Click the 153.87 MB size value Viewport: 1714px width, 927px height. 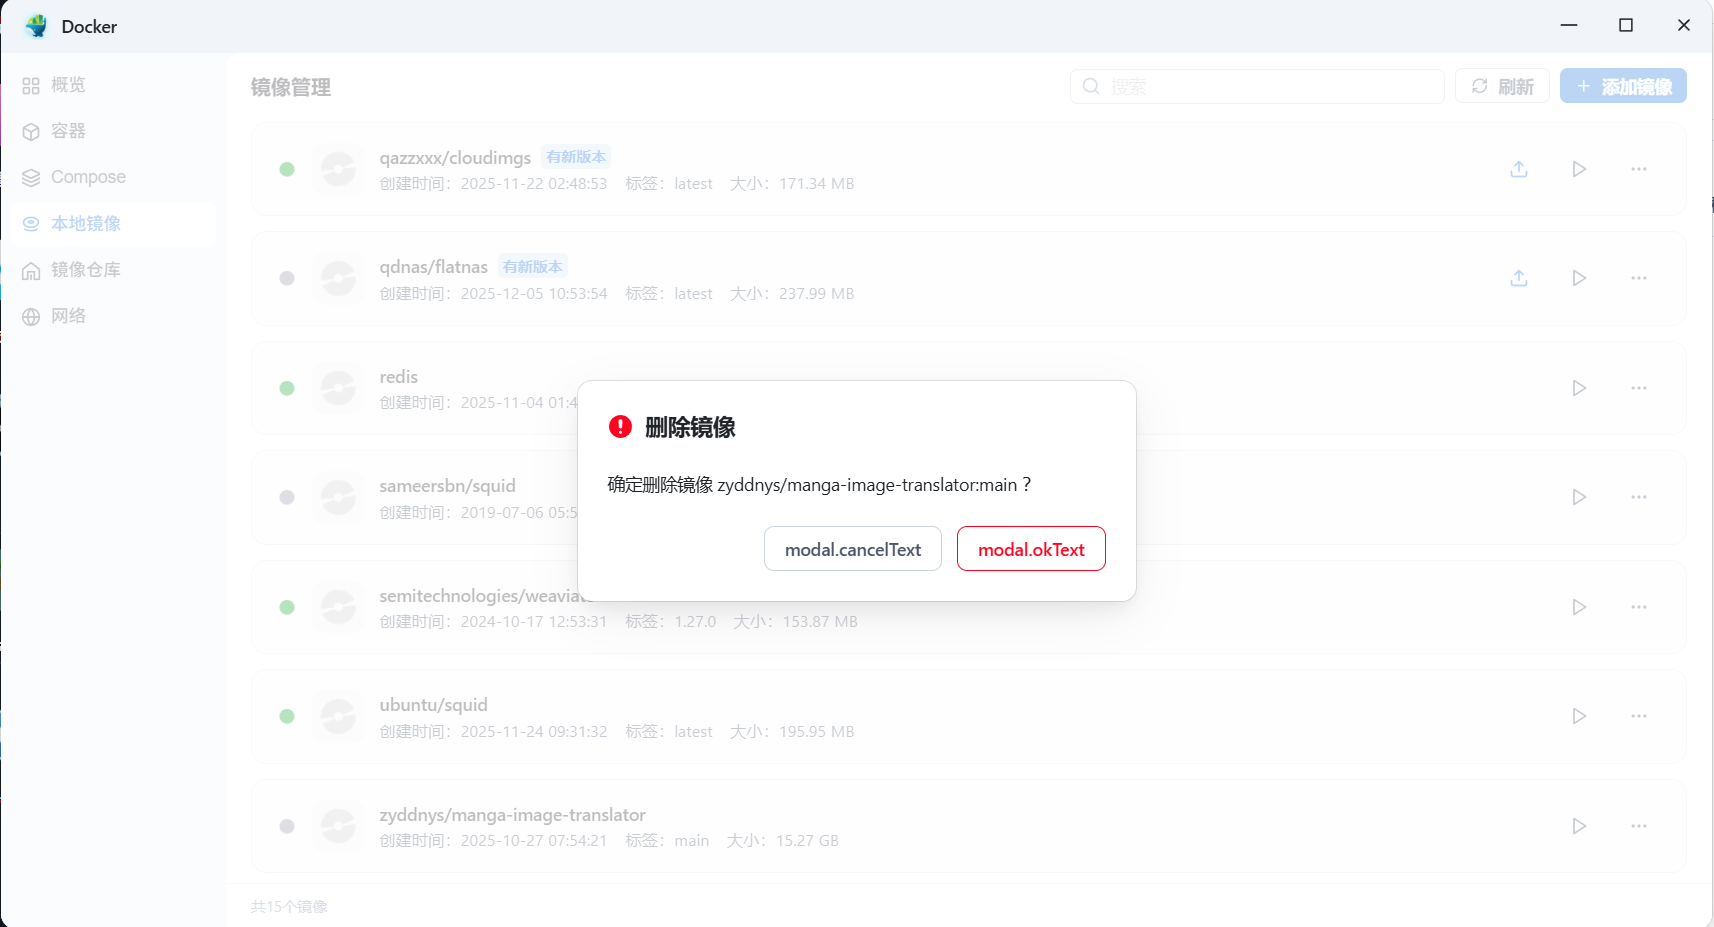coord(820,622)
